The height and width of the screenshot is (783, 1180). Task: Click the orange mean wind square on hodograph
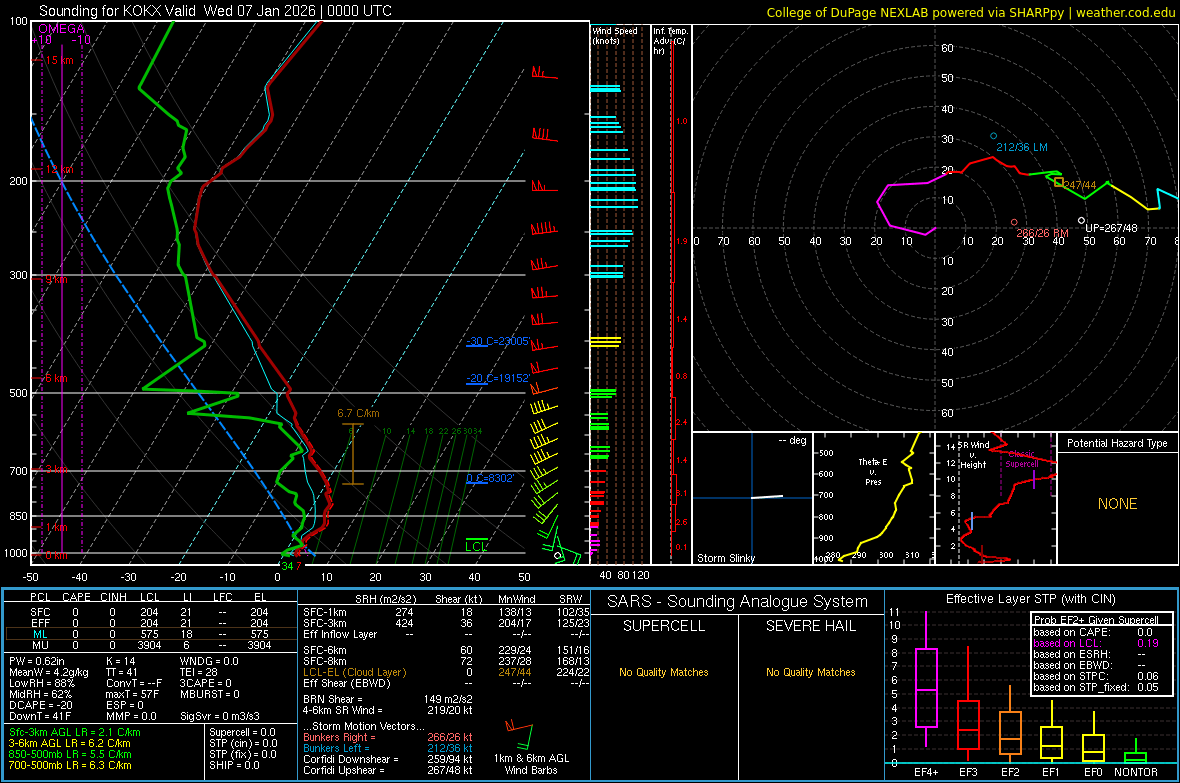[x=1059, y=182]
